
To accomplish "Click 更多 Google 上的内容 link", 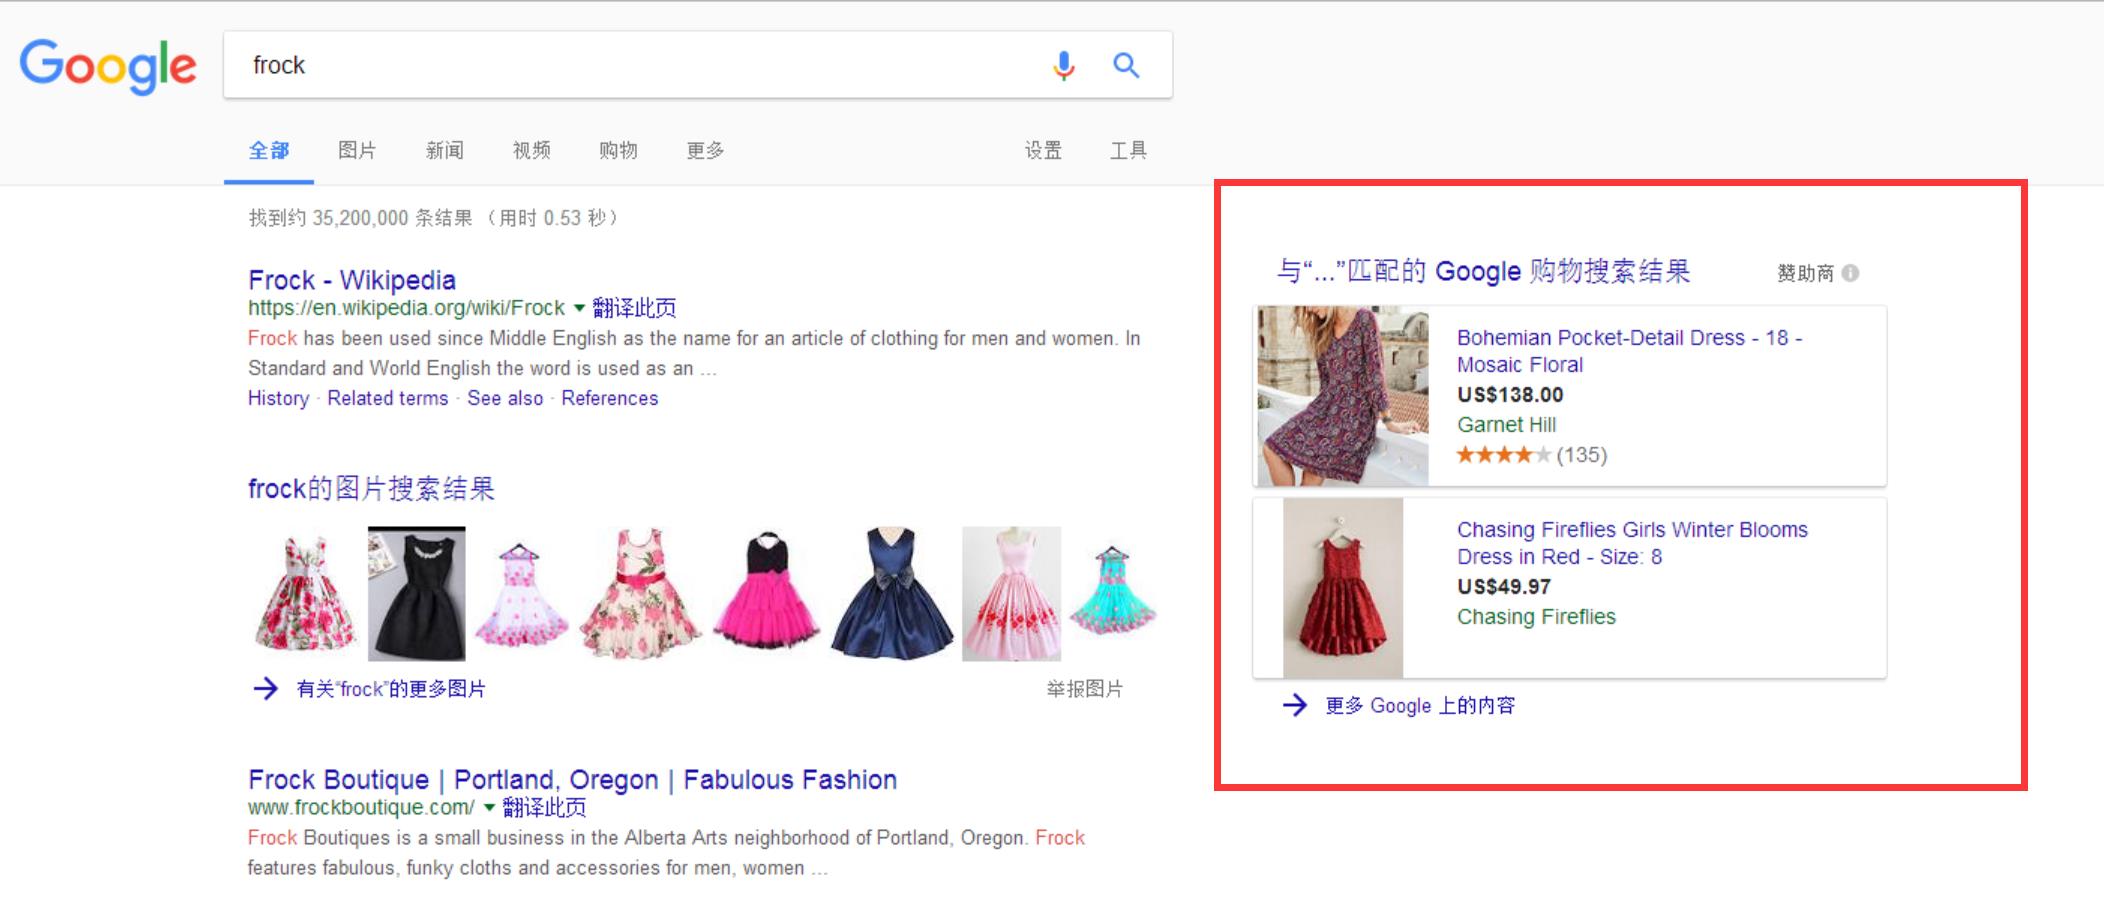I will click(x=1420, y=706).
